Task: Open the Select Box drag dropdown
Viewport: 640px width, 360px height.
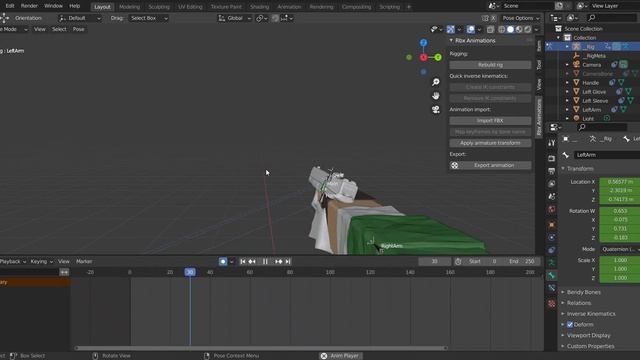Action: [149, 18]
